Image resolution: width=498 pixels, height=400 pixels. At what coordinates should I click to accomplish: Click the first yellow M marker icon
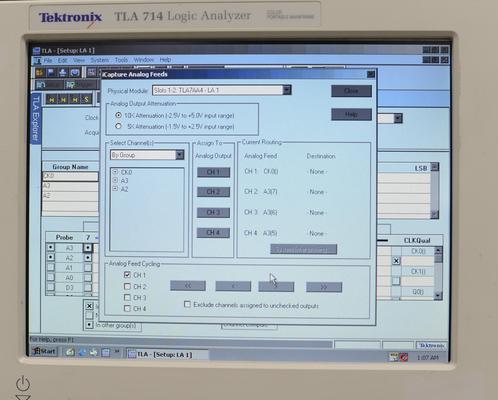point(52,99)
